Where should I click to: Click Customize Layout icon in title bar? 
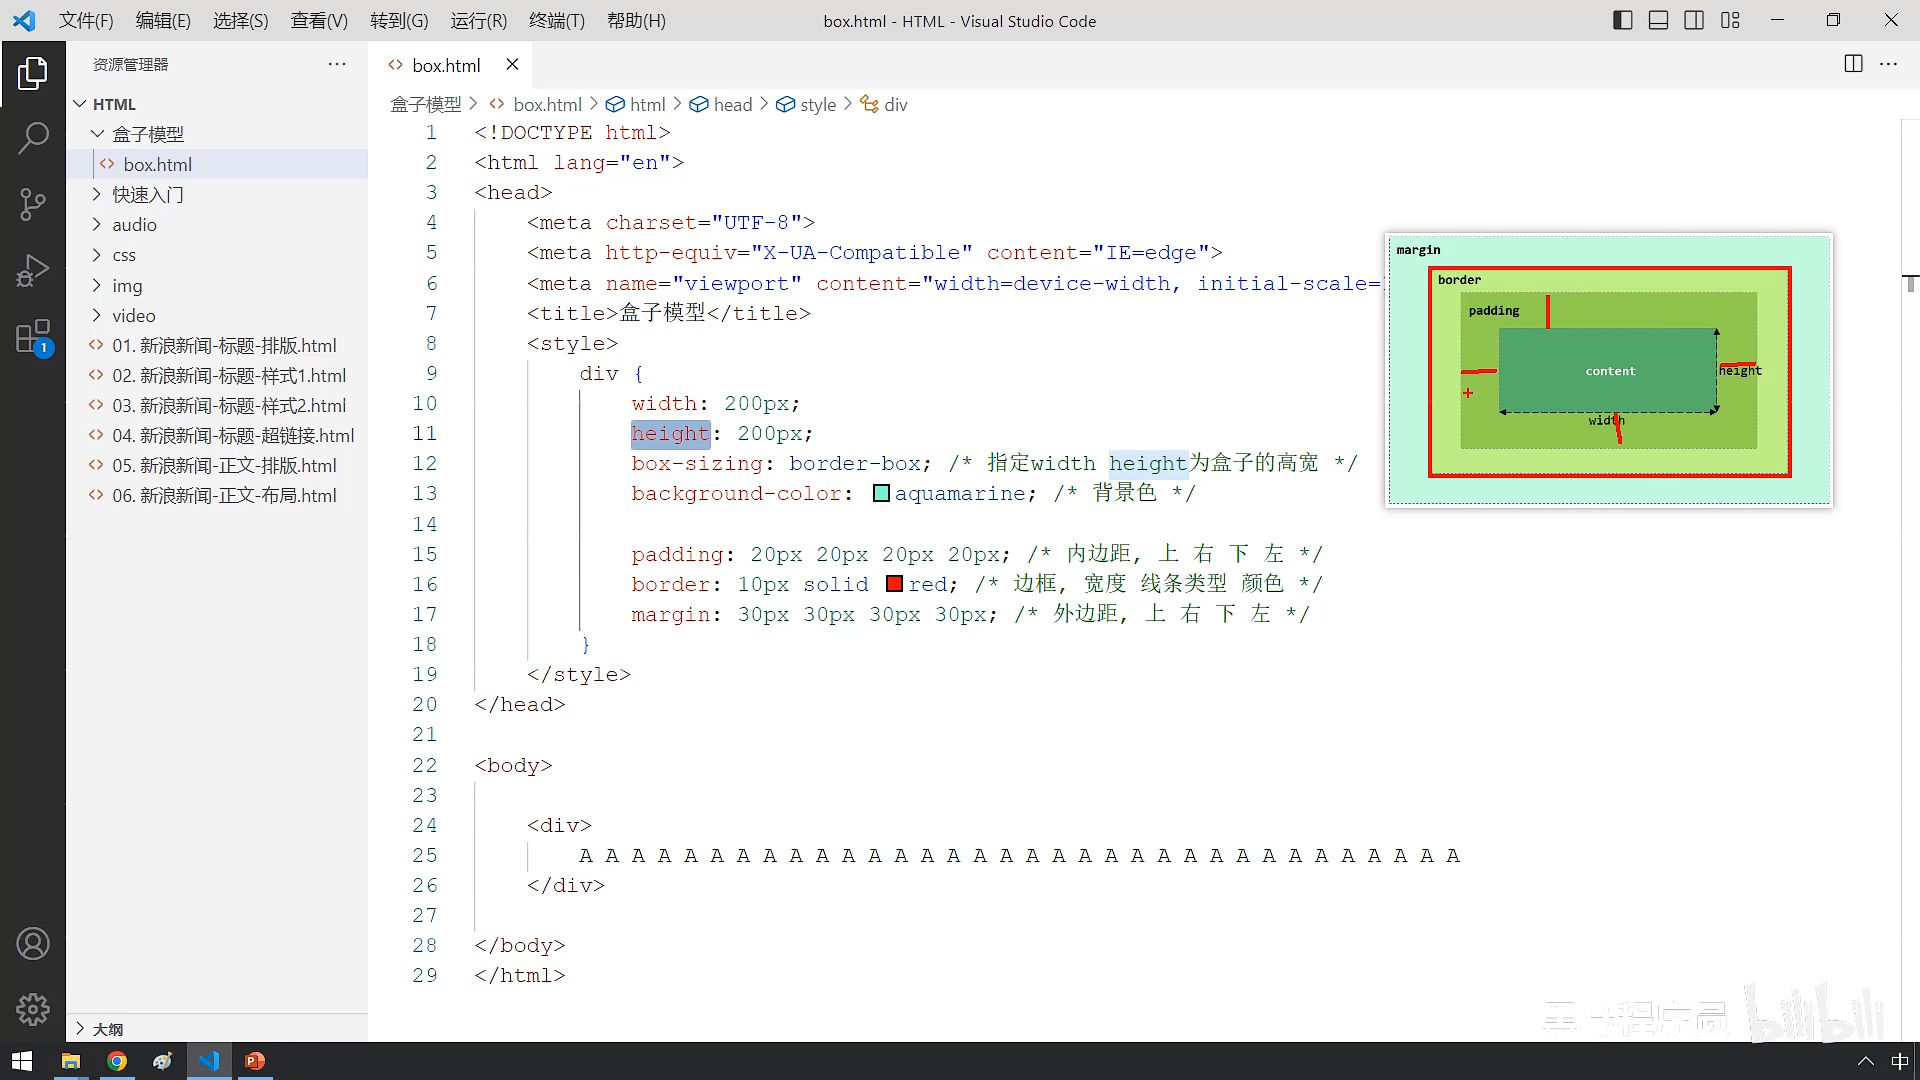tap(1730, 20)
